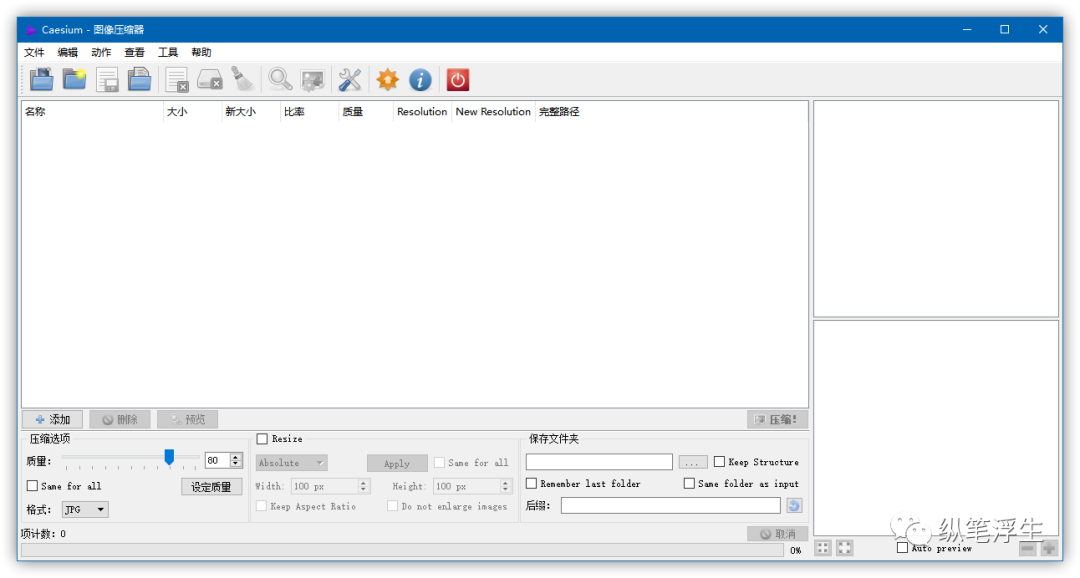Viewport: 1080px width, 578px height.
Task: Open the 动作 menu
Action: [x=101, y=52]
